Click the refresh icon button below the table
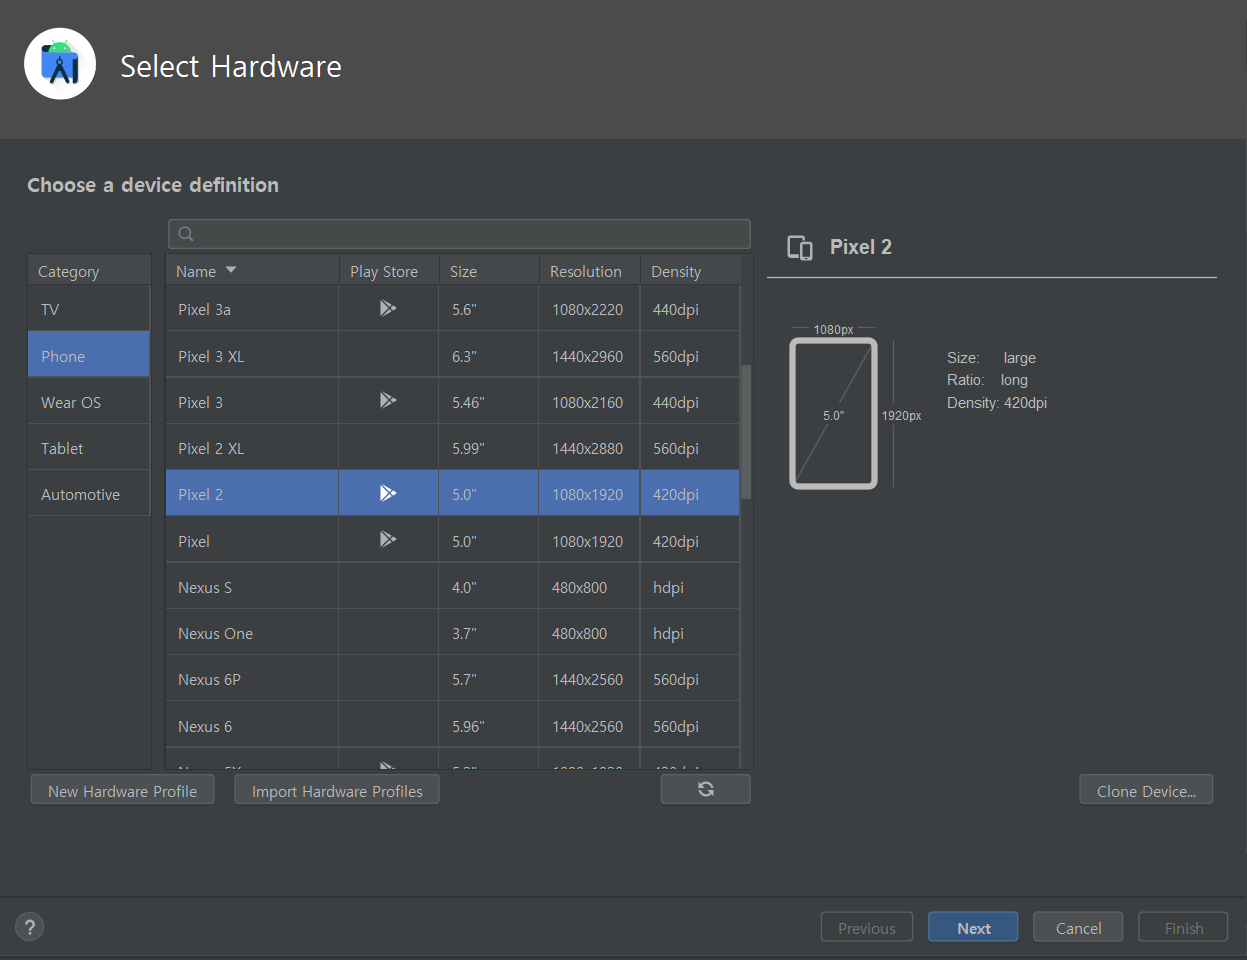 coord(705,789)
